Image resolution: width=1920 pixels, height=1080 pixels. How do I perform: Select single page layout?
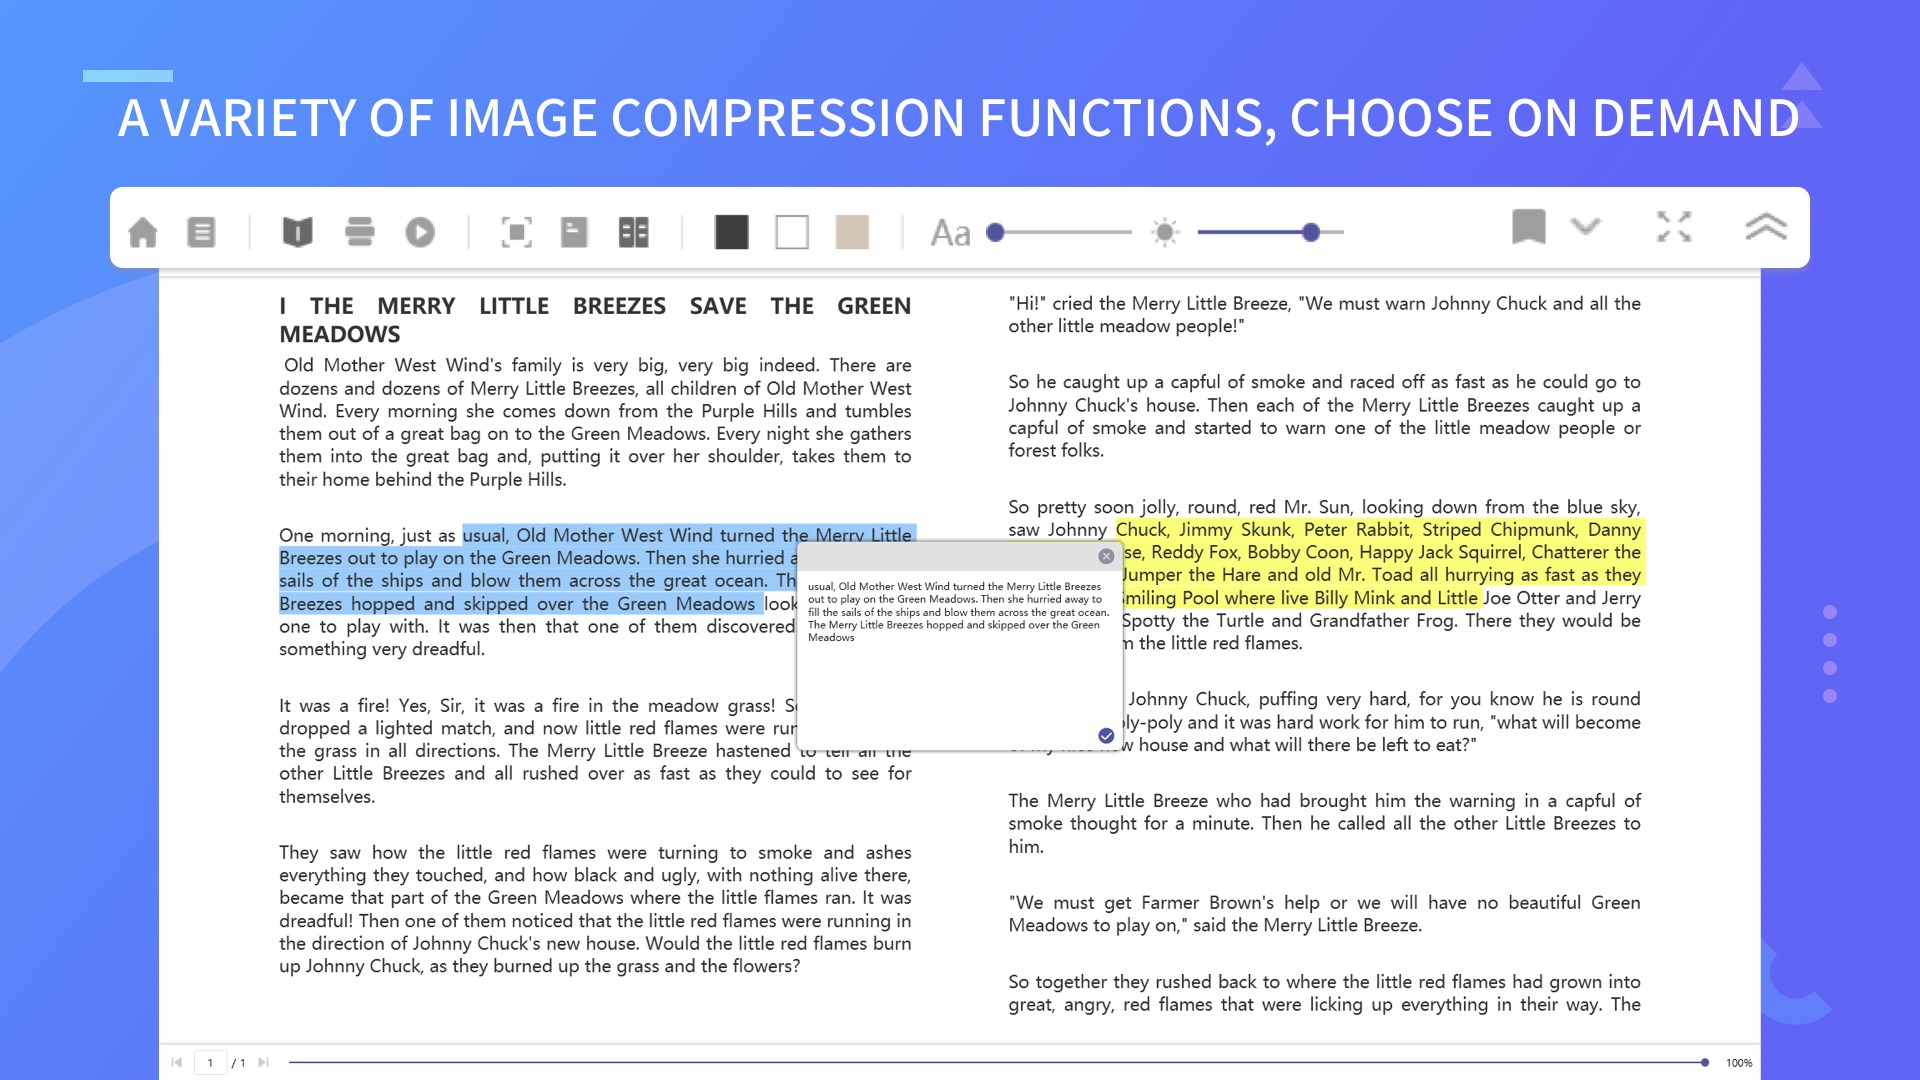pos(574,232)
